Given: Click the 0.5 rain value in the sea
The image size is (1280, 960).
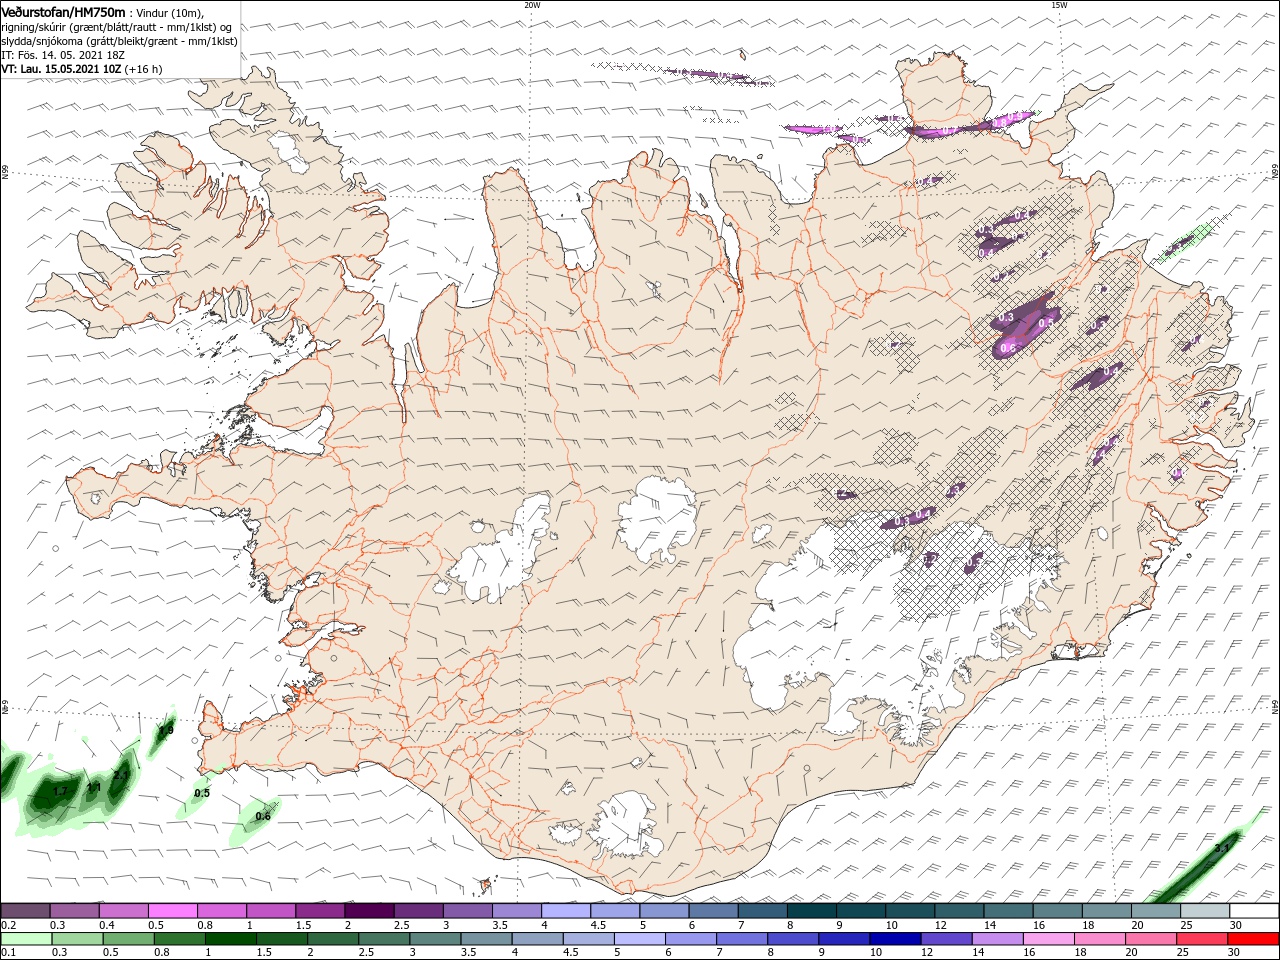Looking at the screenshot, I should 202,793.
